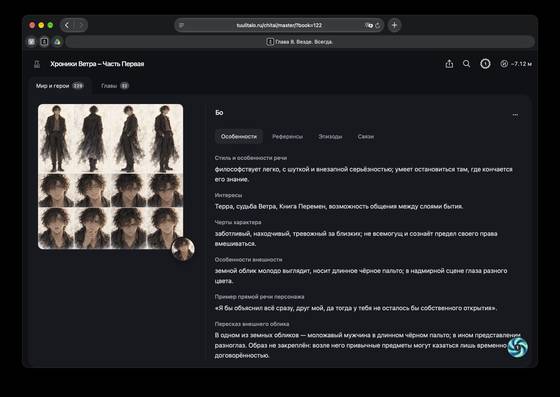Image resolution: width=560 pixels, height=397 pixels.
Task: Reload the page with the refresh icon
Action: coord(378,25)
